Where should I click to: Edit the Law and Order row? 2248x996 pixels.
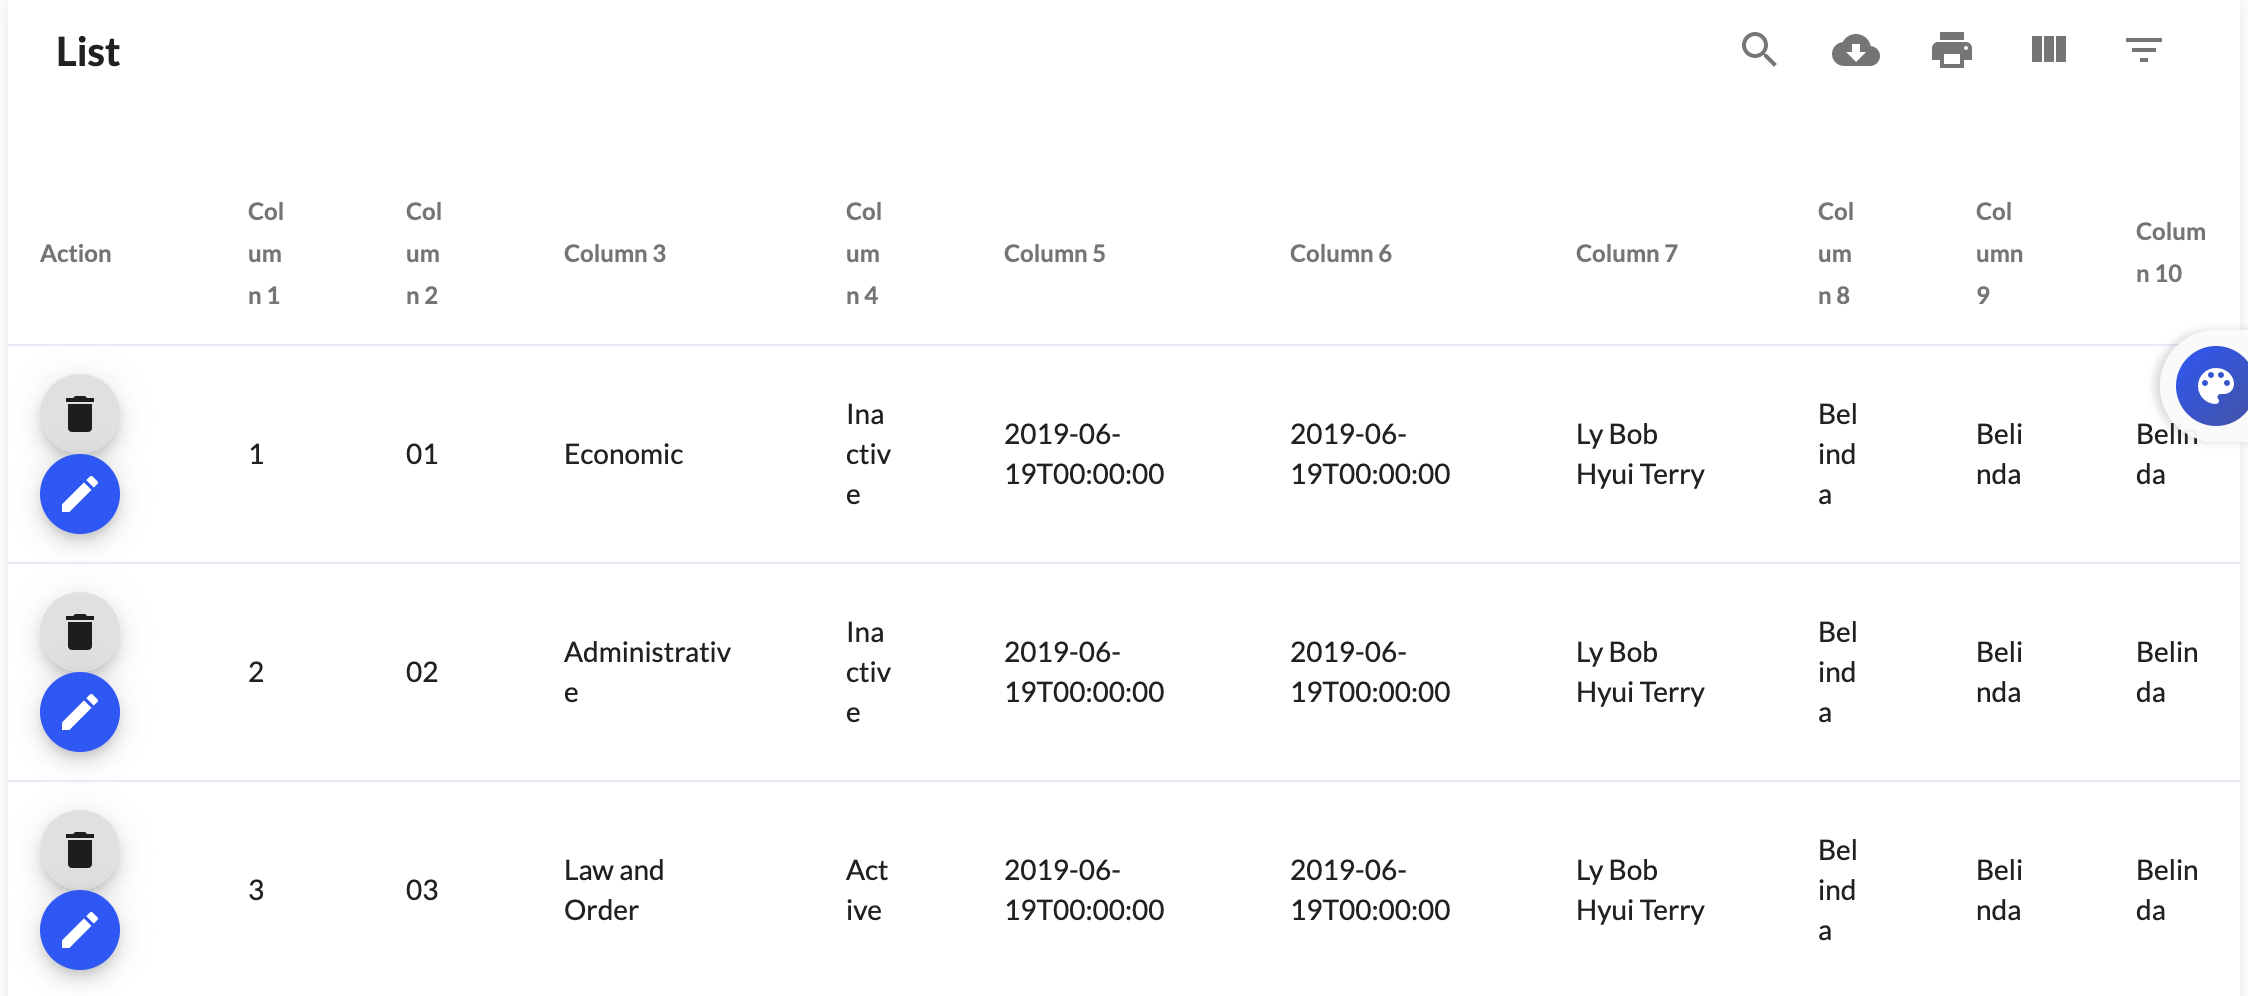pos(80,930)
